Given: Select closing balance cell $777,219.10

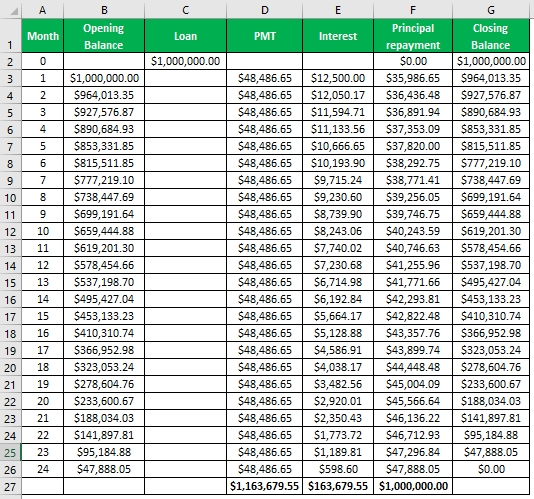Looking at the screenshot, I should [491, 163].
